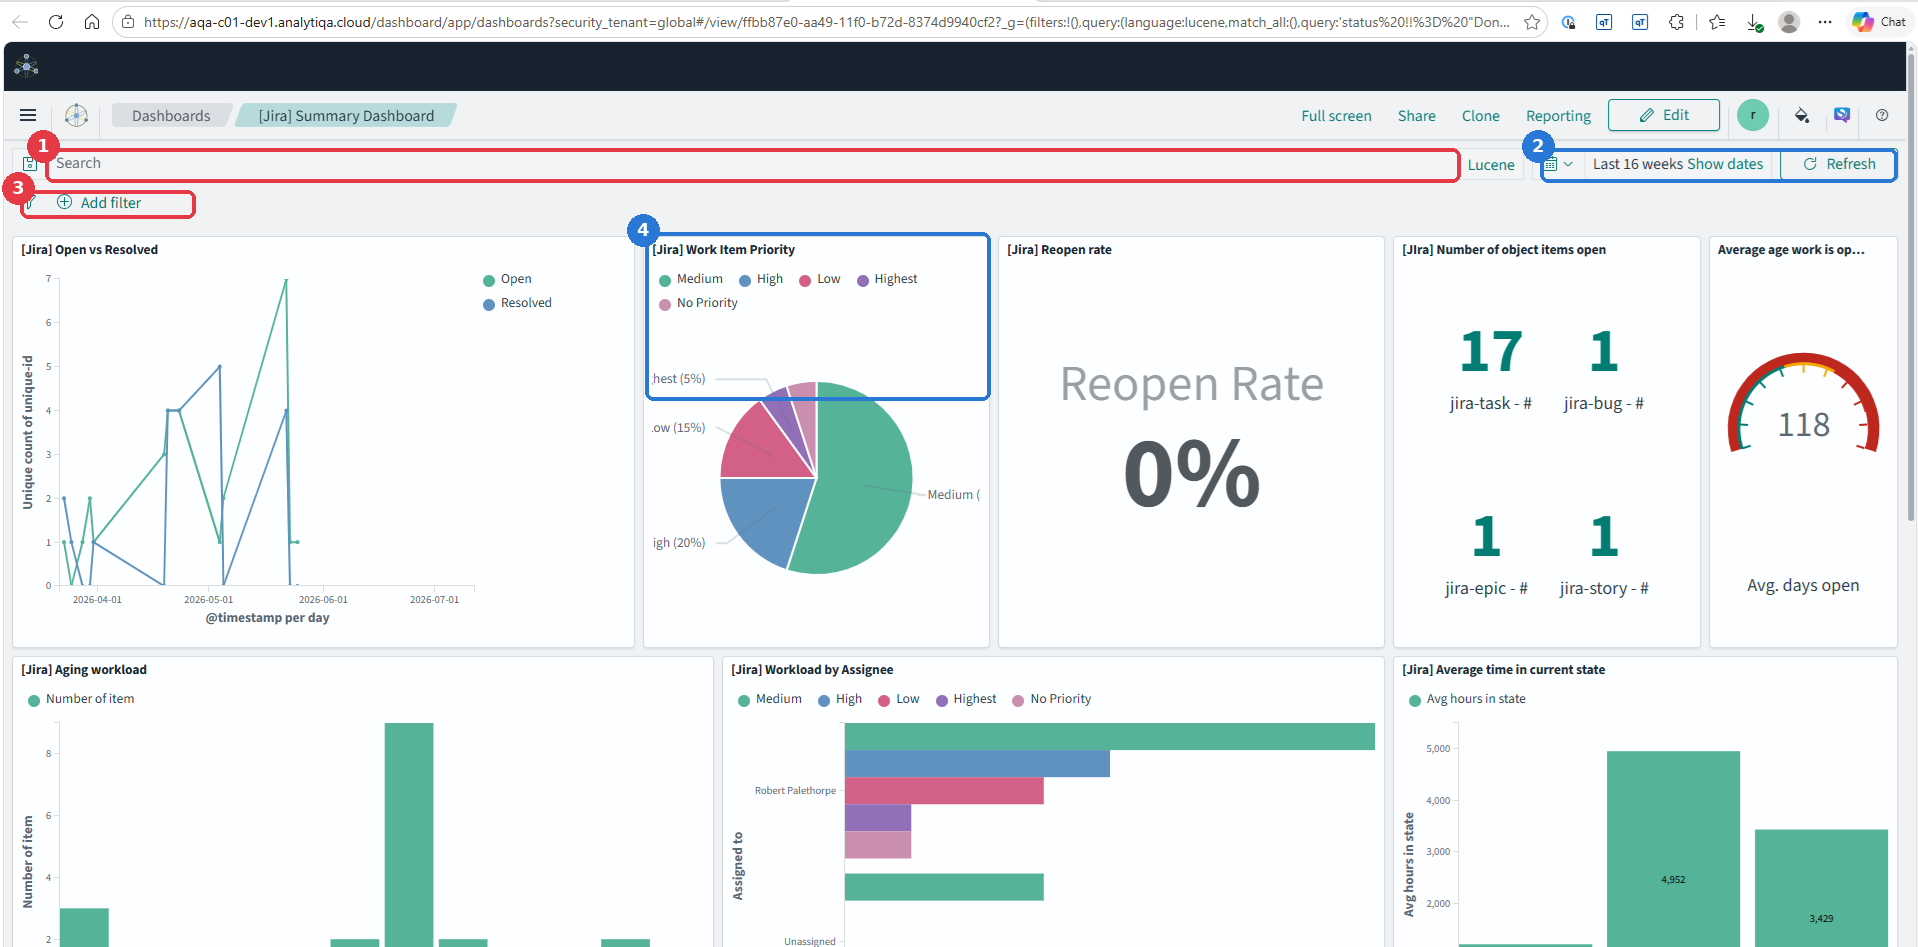1918x947 pixels.
Task: Click the plus icon of Add filter
Action: (x=64, y=202)
